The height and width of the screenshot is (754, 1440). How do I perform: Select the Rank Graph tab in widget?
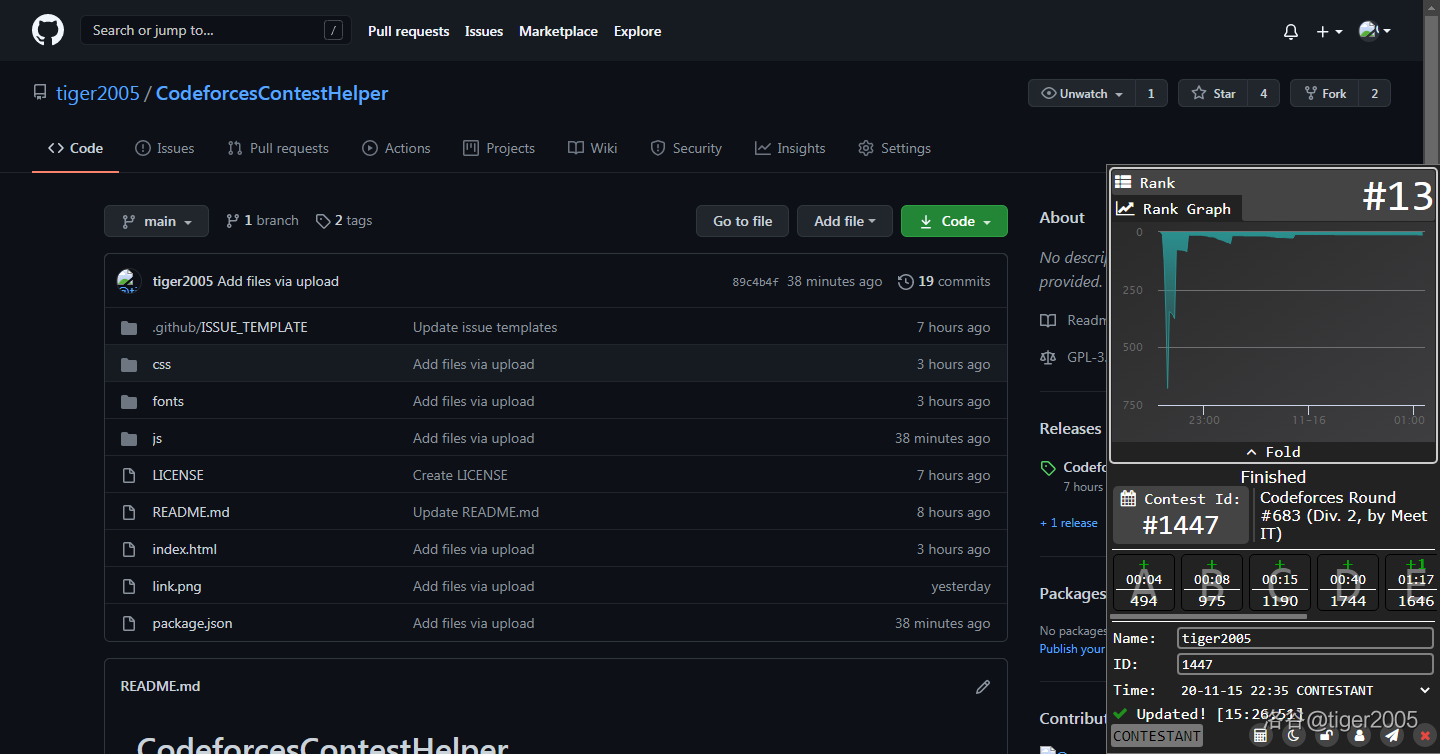pos(1177,209)
